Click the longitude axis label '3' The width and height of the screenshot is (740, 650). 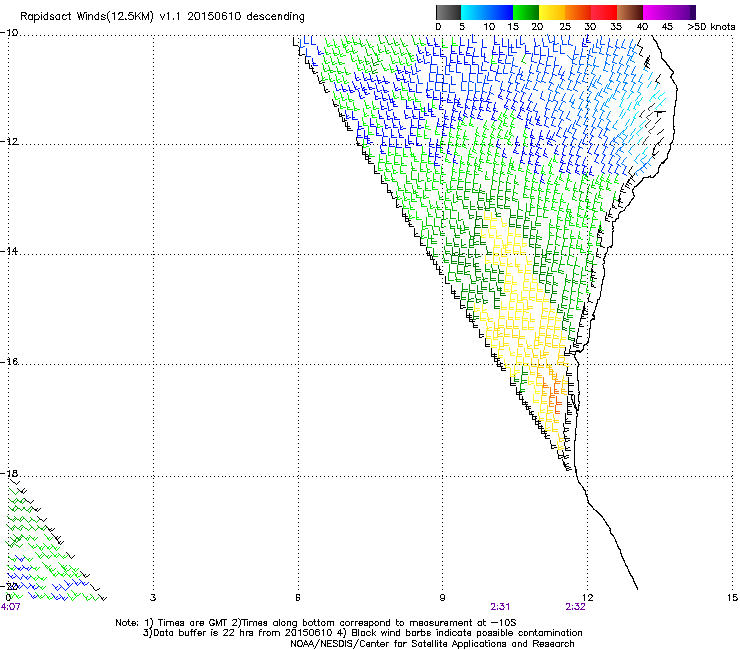point(153,598)
